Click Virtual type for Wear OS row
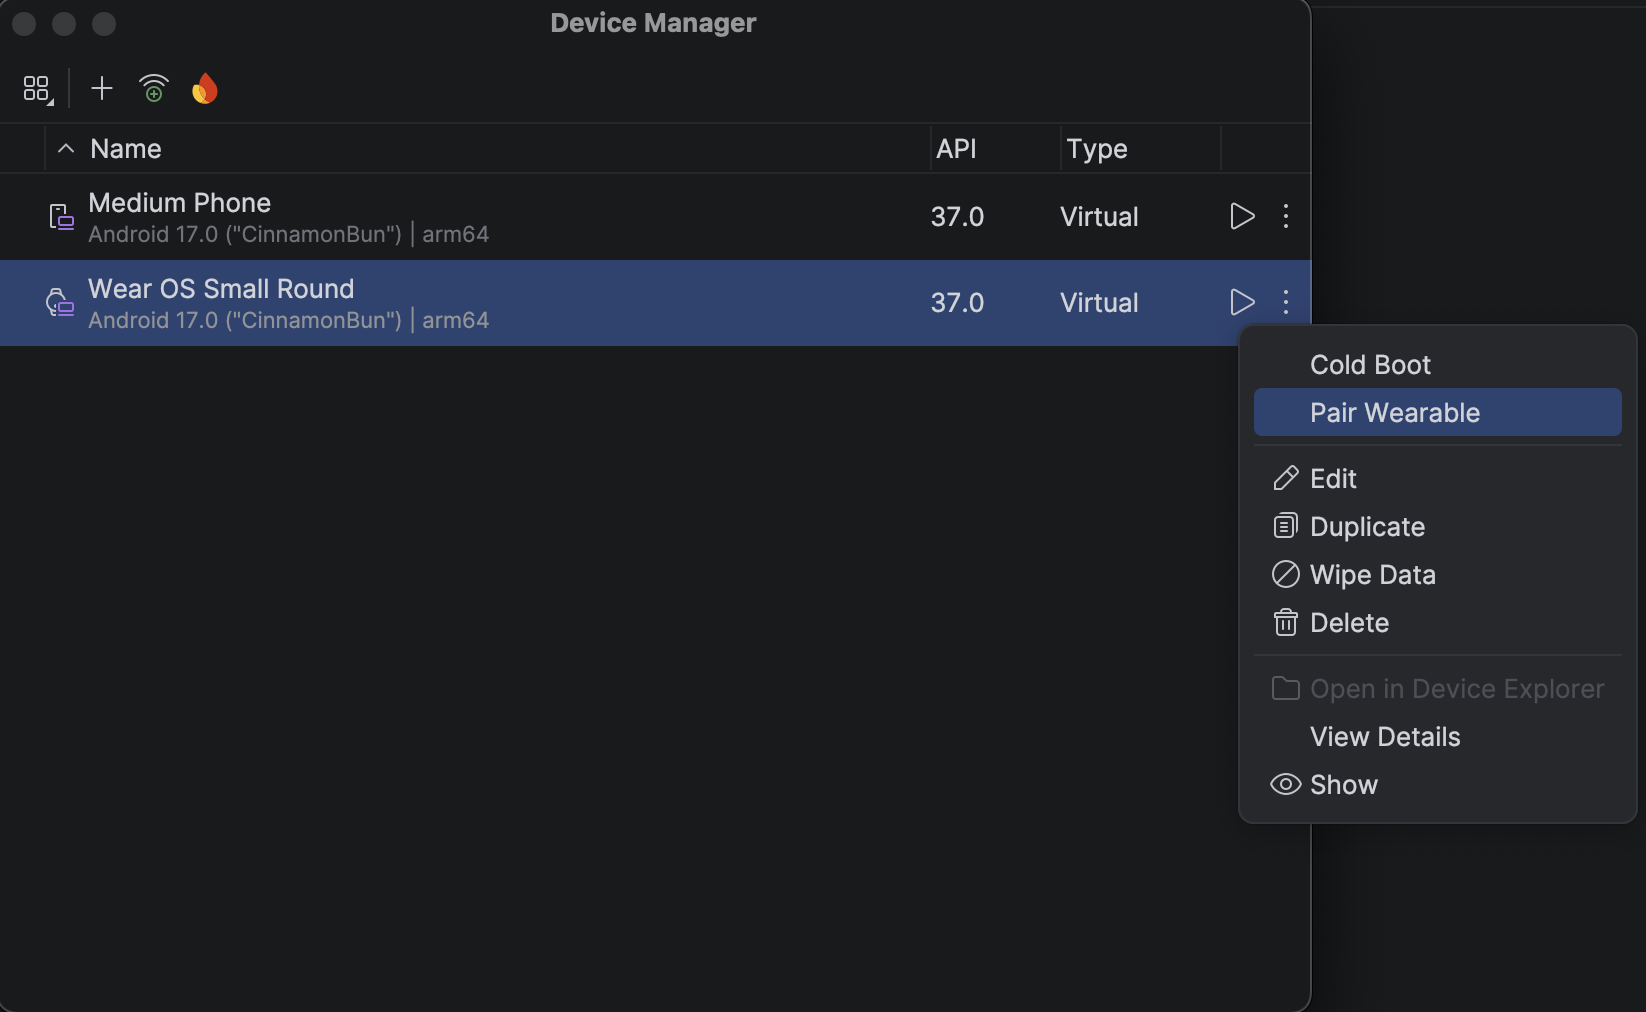1646x1012 pixels. pyautogui.click(x=1099, y=303)
